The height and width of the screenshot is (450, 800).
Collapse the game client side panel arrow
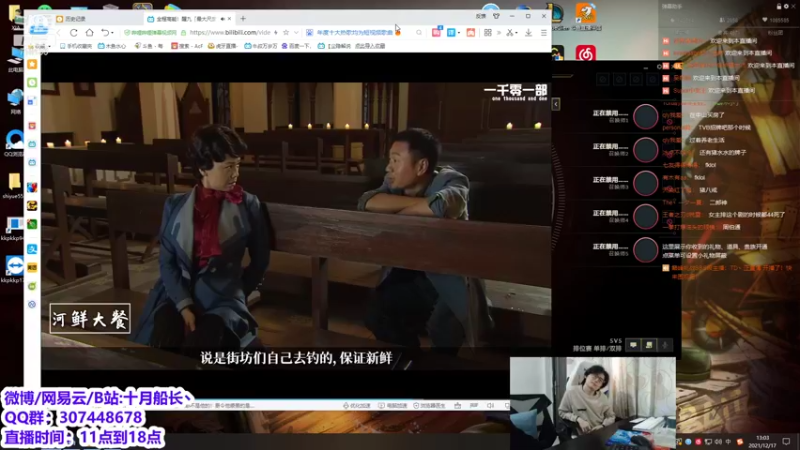coord(556,104)
